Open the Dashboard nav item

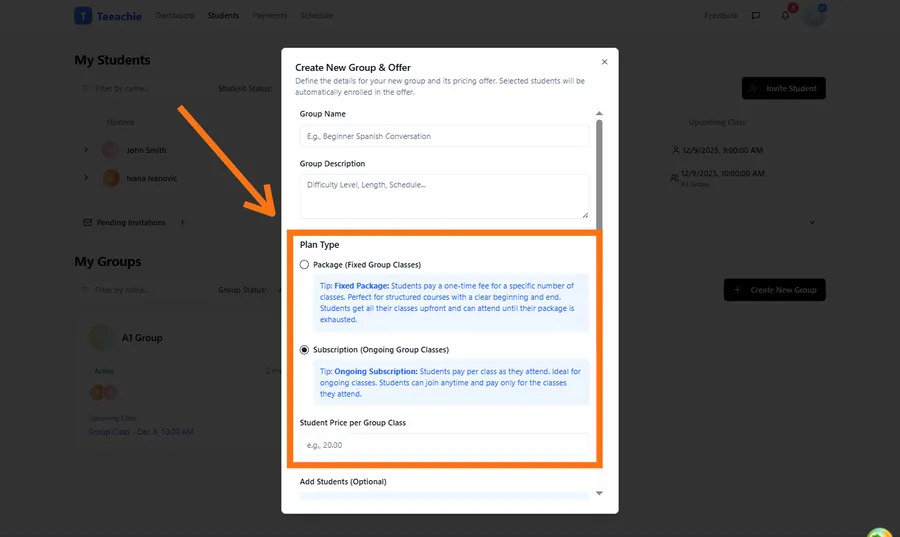click(174, 15)
